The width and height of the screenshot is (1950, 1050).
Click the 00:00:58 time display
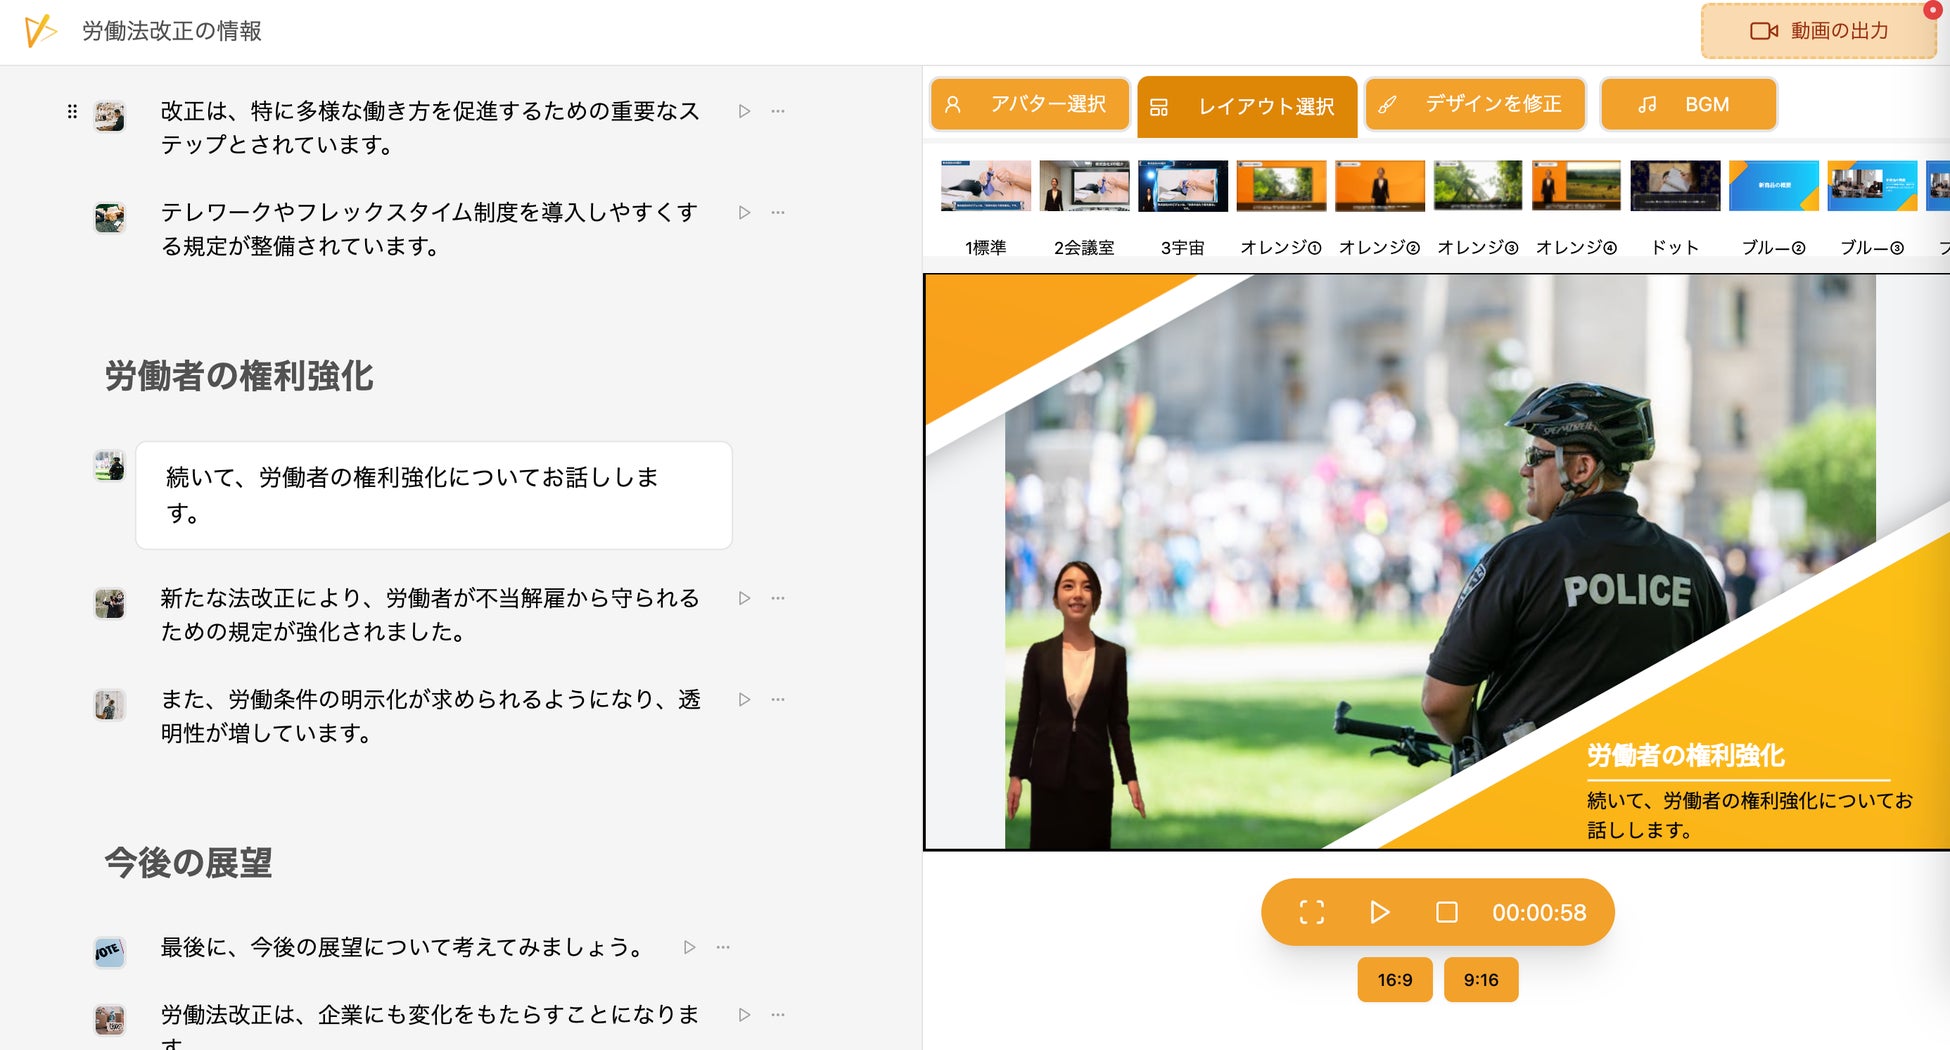point(1539,912)
